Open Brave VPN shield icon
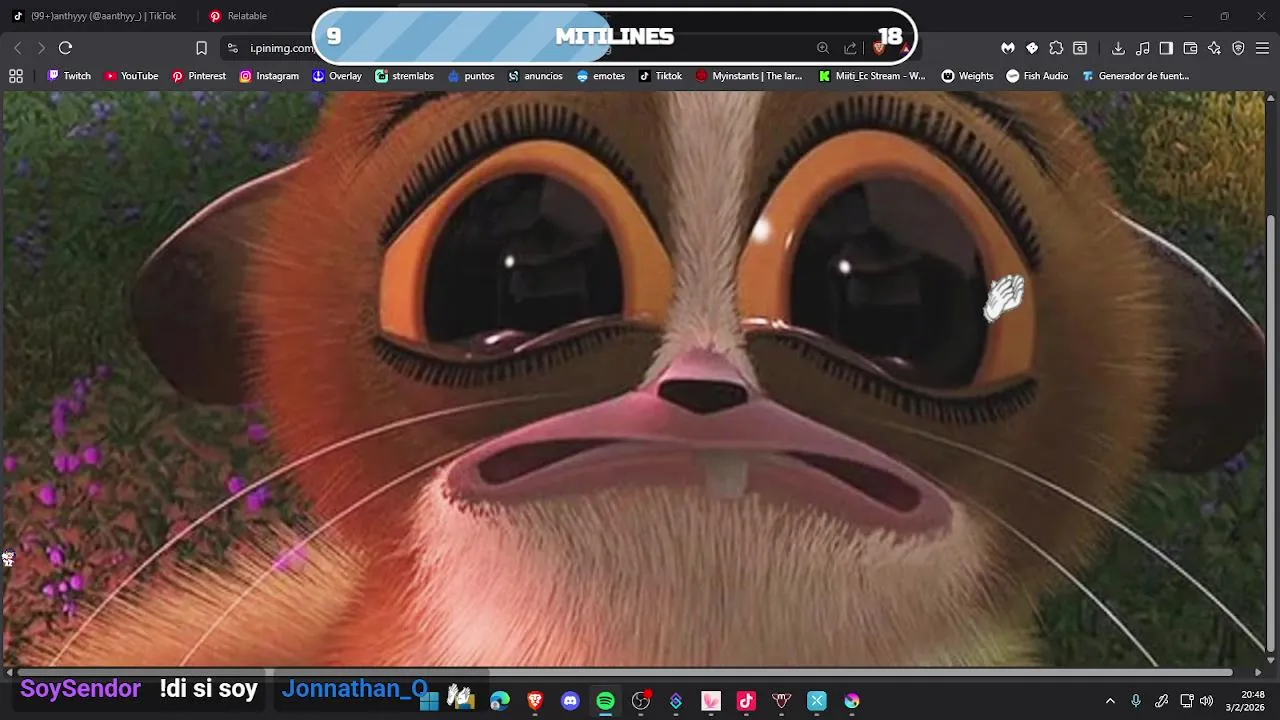 [x=1238, y=48]
